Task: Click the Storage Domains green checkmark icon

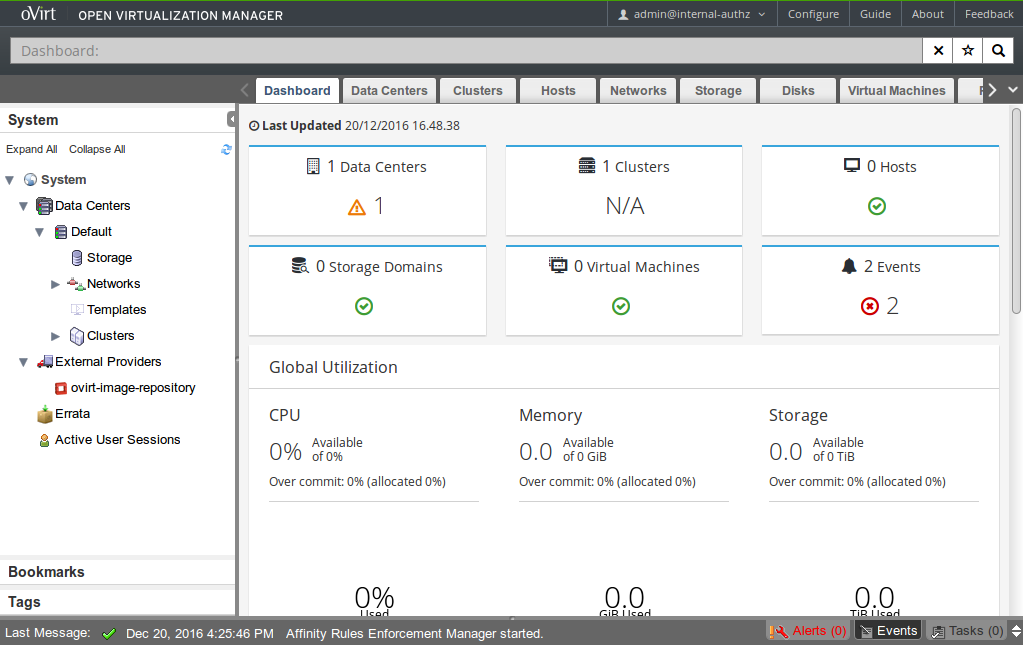Action: [364, 306]
